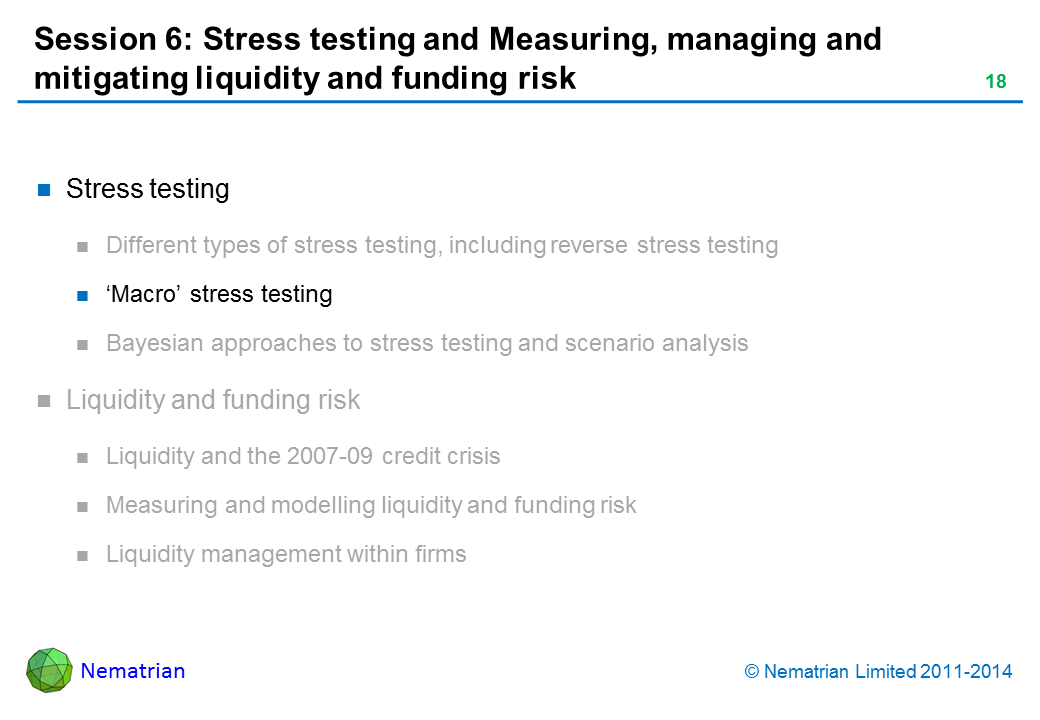The width and height of the screenshot is (1040, 720).
Task: Click the bullet beside 'Different types of stress testing'
Action: [x=84, y=246]
